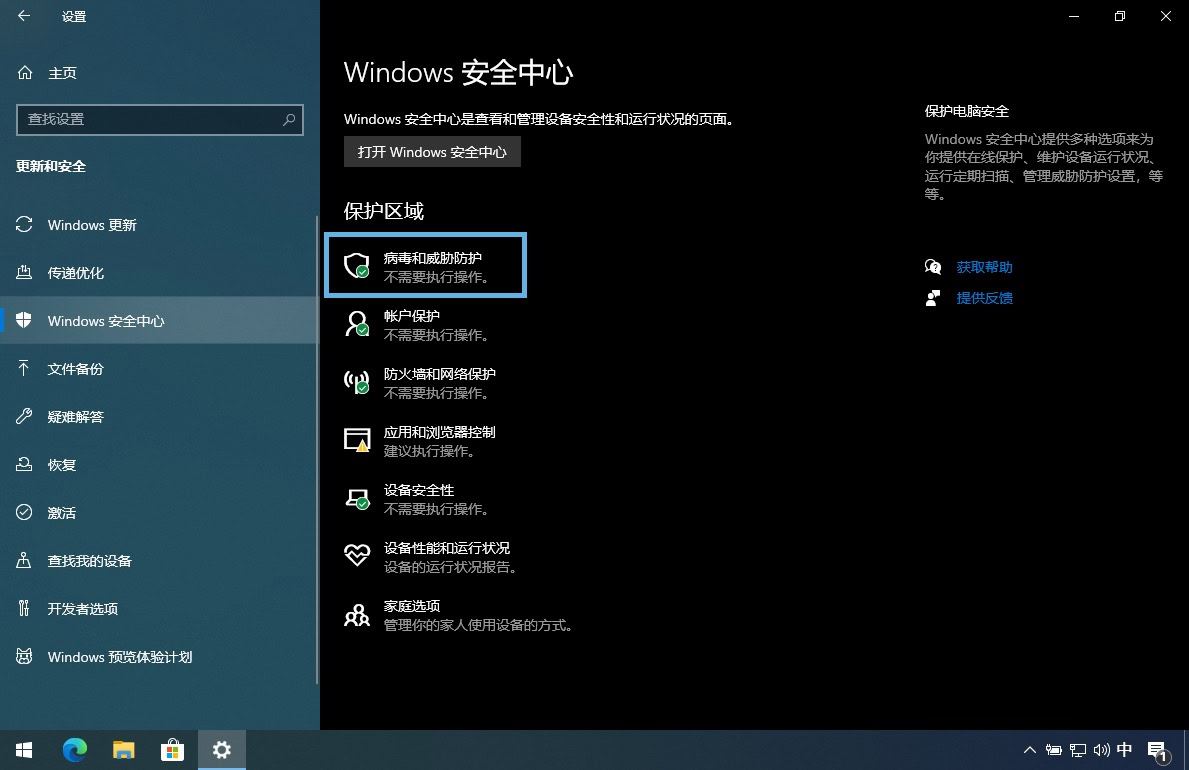Viewport: 1189px width, 770px height.
Task: Open the 获取帮助 link
Action: pyautogui.click(x=984, y=267)
